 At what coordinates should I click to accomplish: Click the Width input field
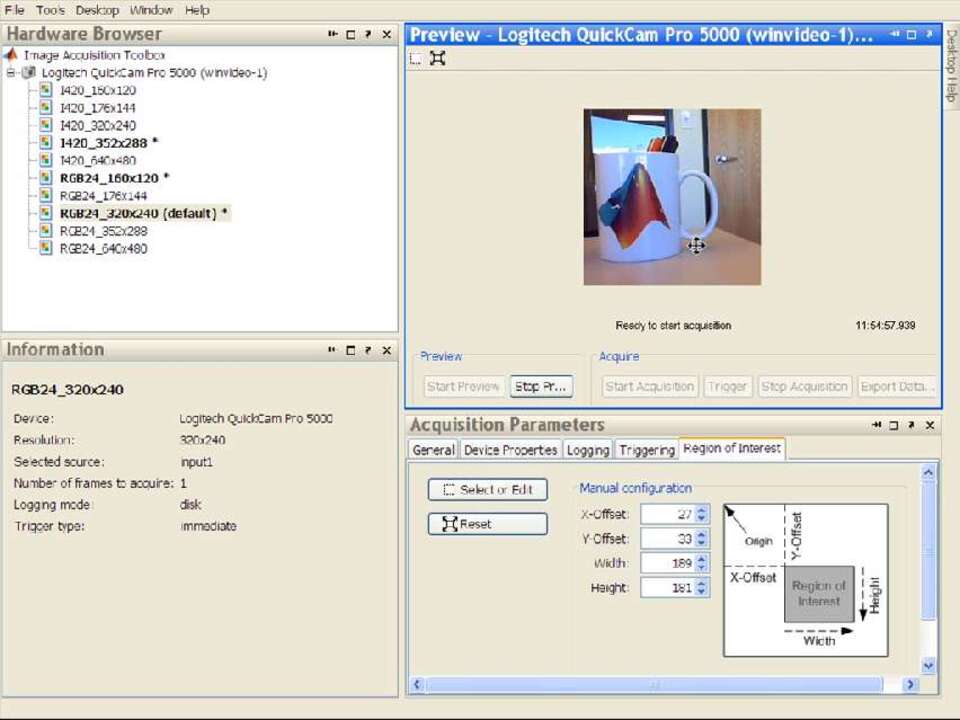[x=667, y=563]
